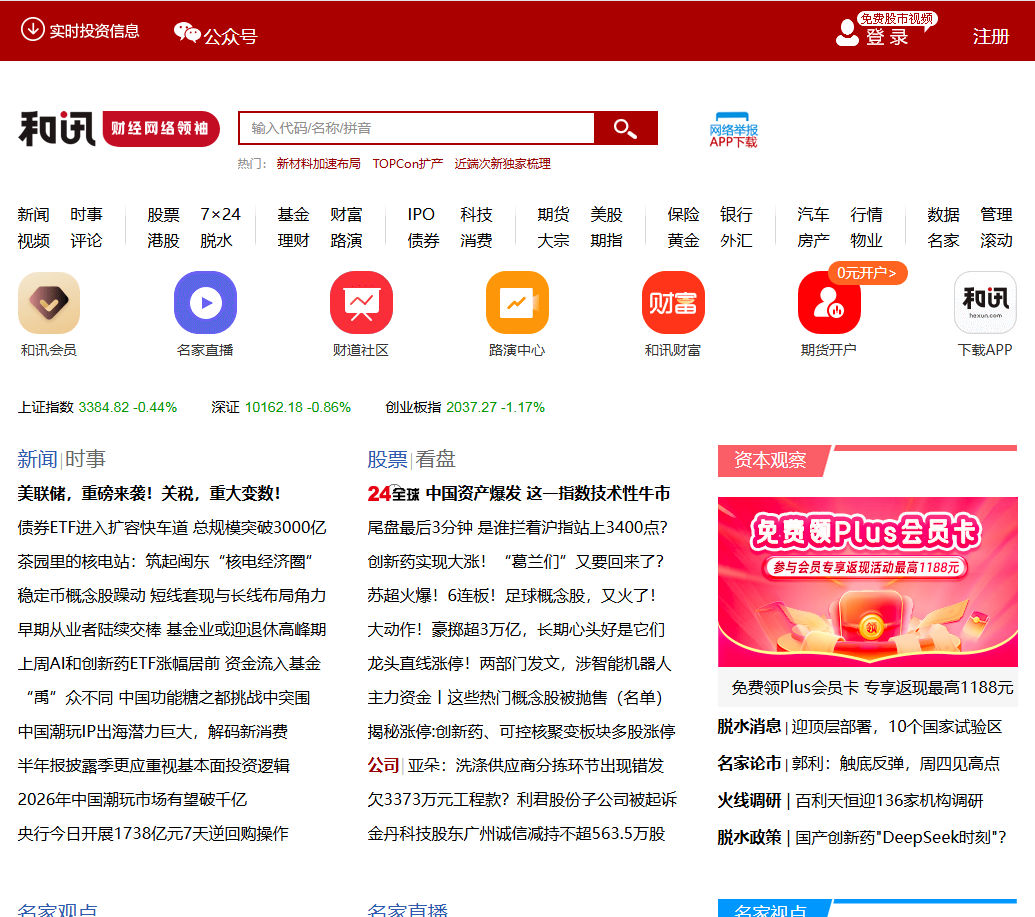Click the 实时投资信息 download icon

pyautogui.click(x=31, y=31)
